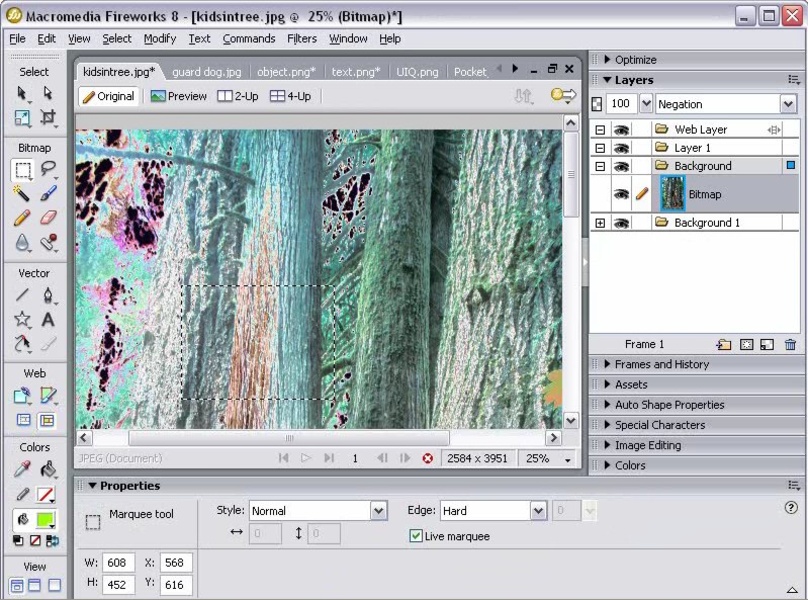Click the New/Duplicate Layer icon
808x600 pixels.
coord(724,345)
